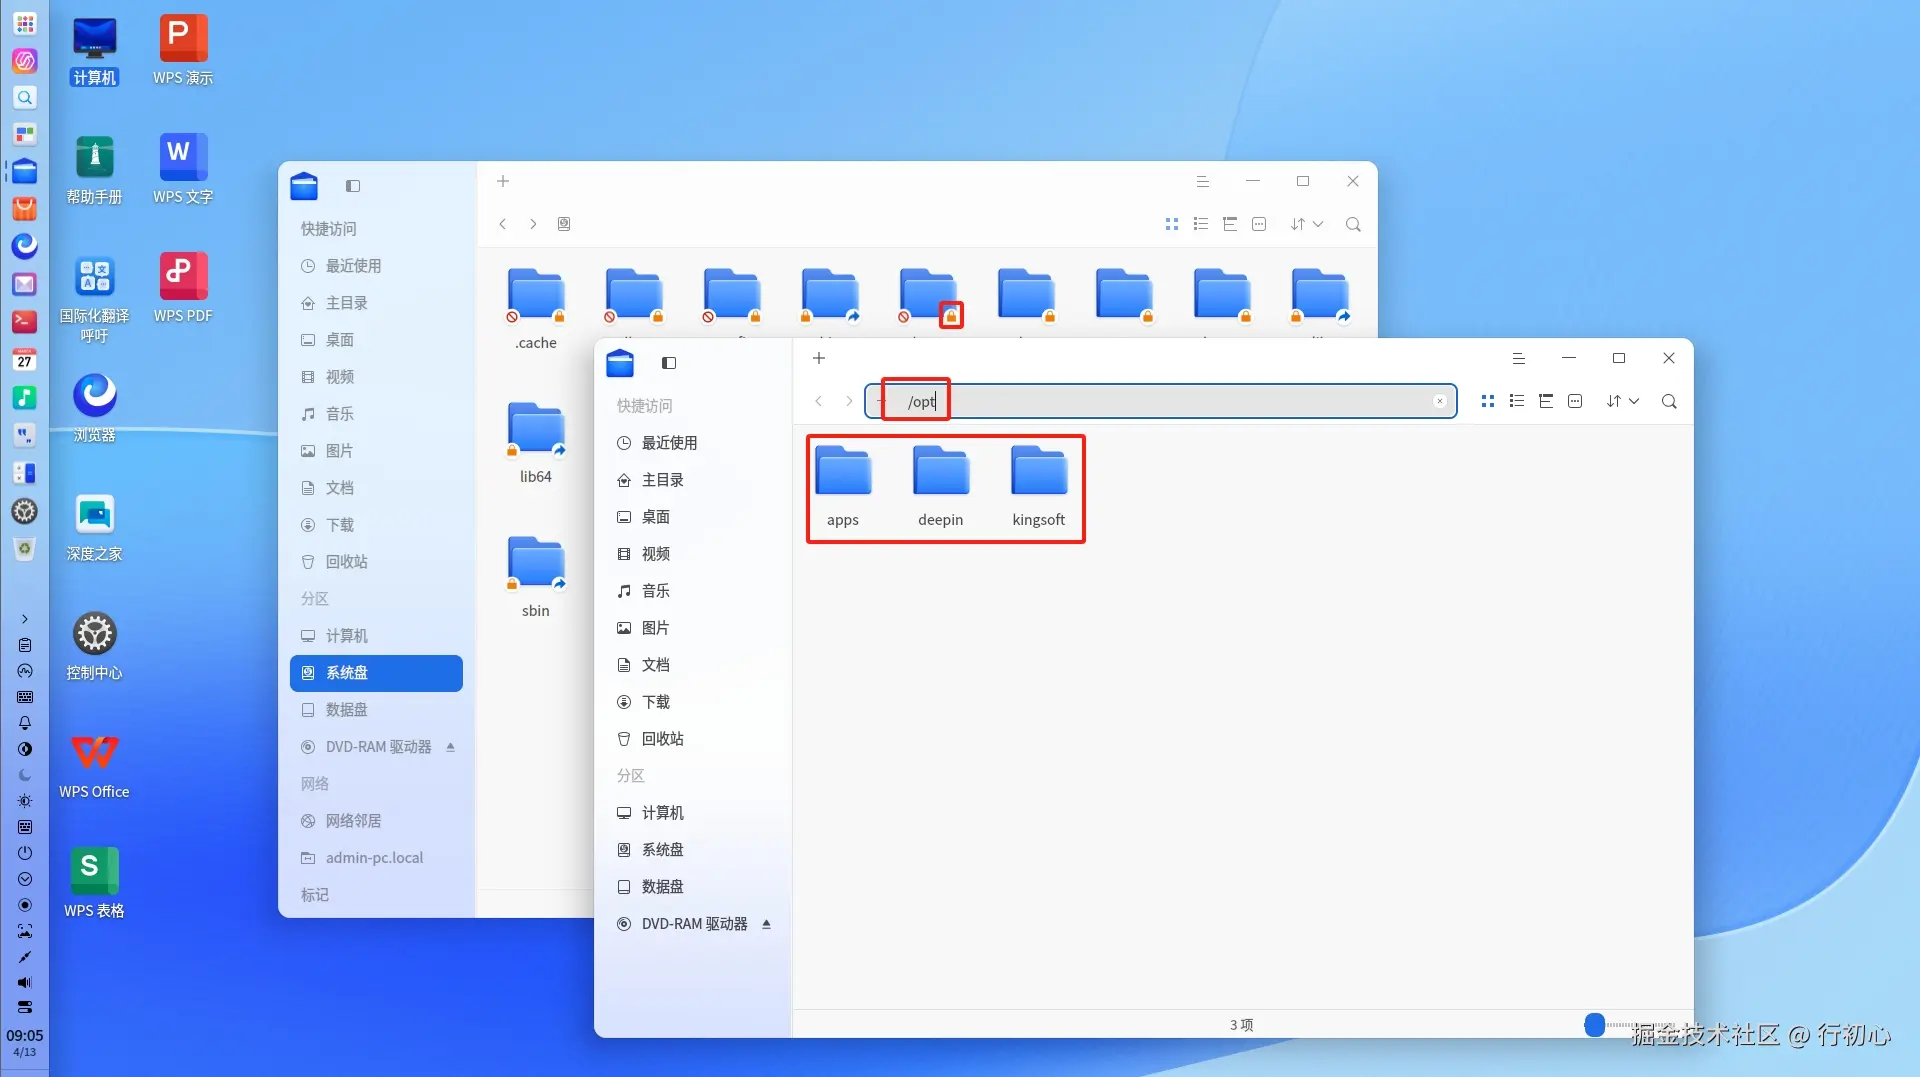The image size is (1920, 1077).
Task: Toggle the back window sidebar
Action: (353, 186)
